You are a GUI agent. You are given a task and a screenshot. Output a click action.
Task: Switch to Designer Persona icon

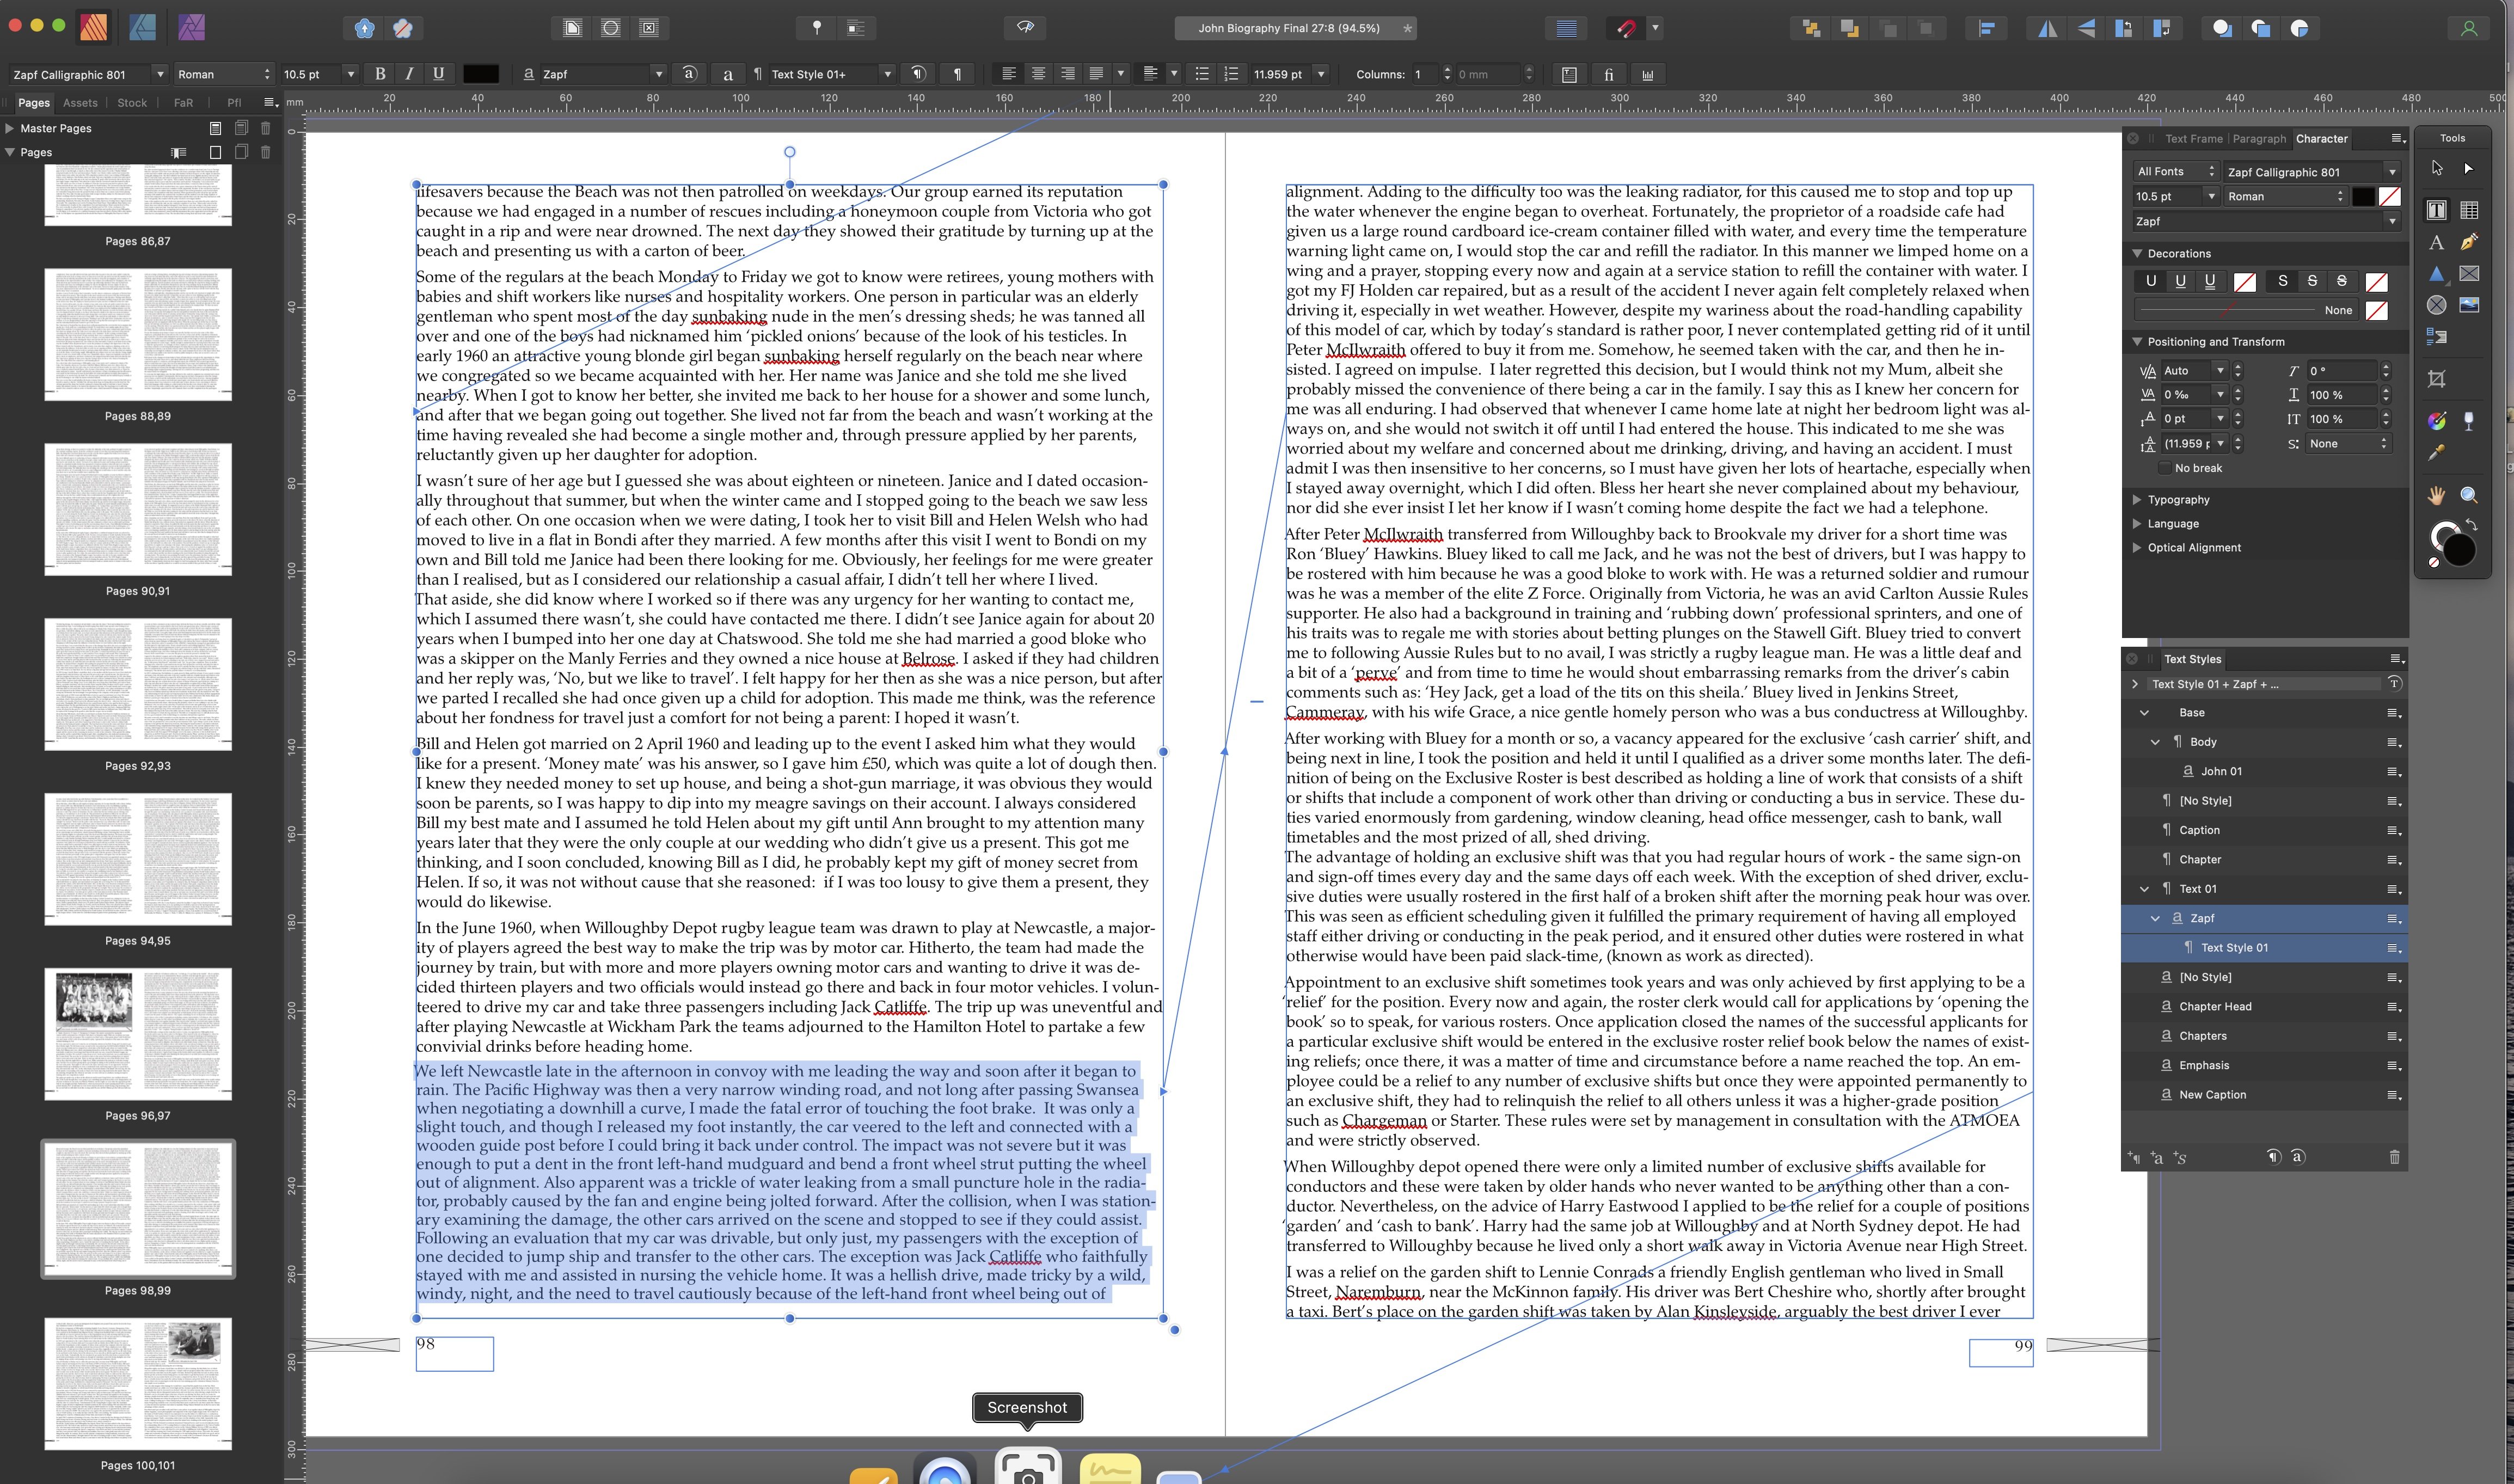pyautogui.click(x=142, y=27)
